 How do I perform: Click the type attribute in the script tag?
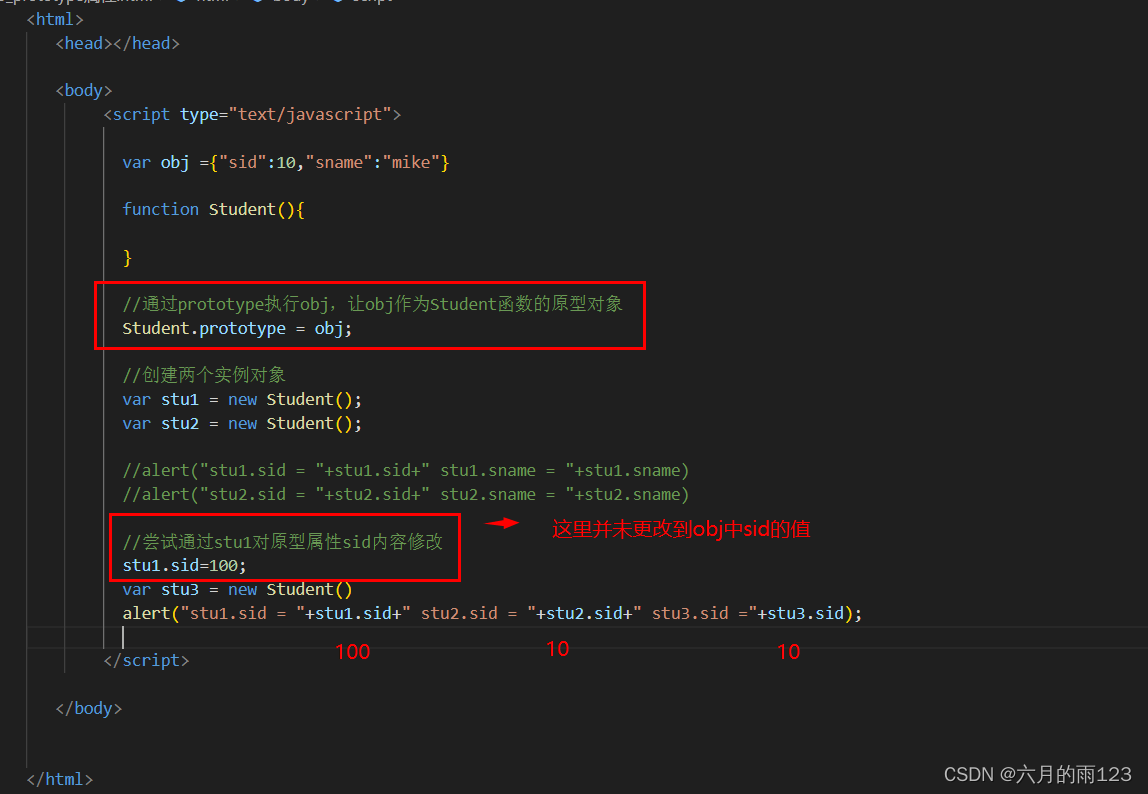pyautogui.click(x=199, y=115)
